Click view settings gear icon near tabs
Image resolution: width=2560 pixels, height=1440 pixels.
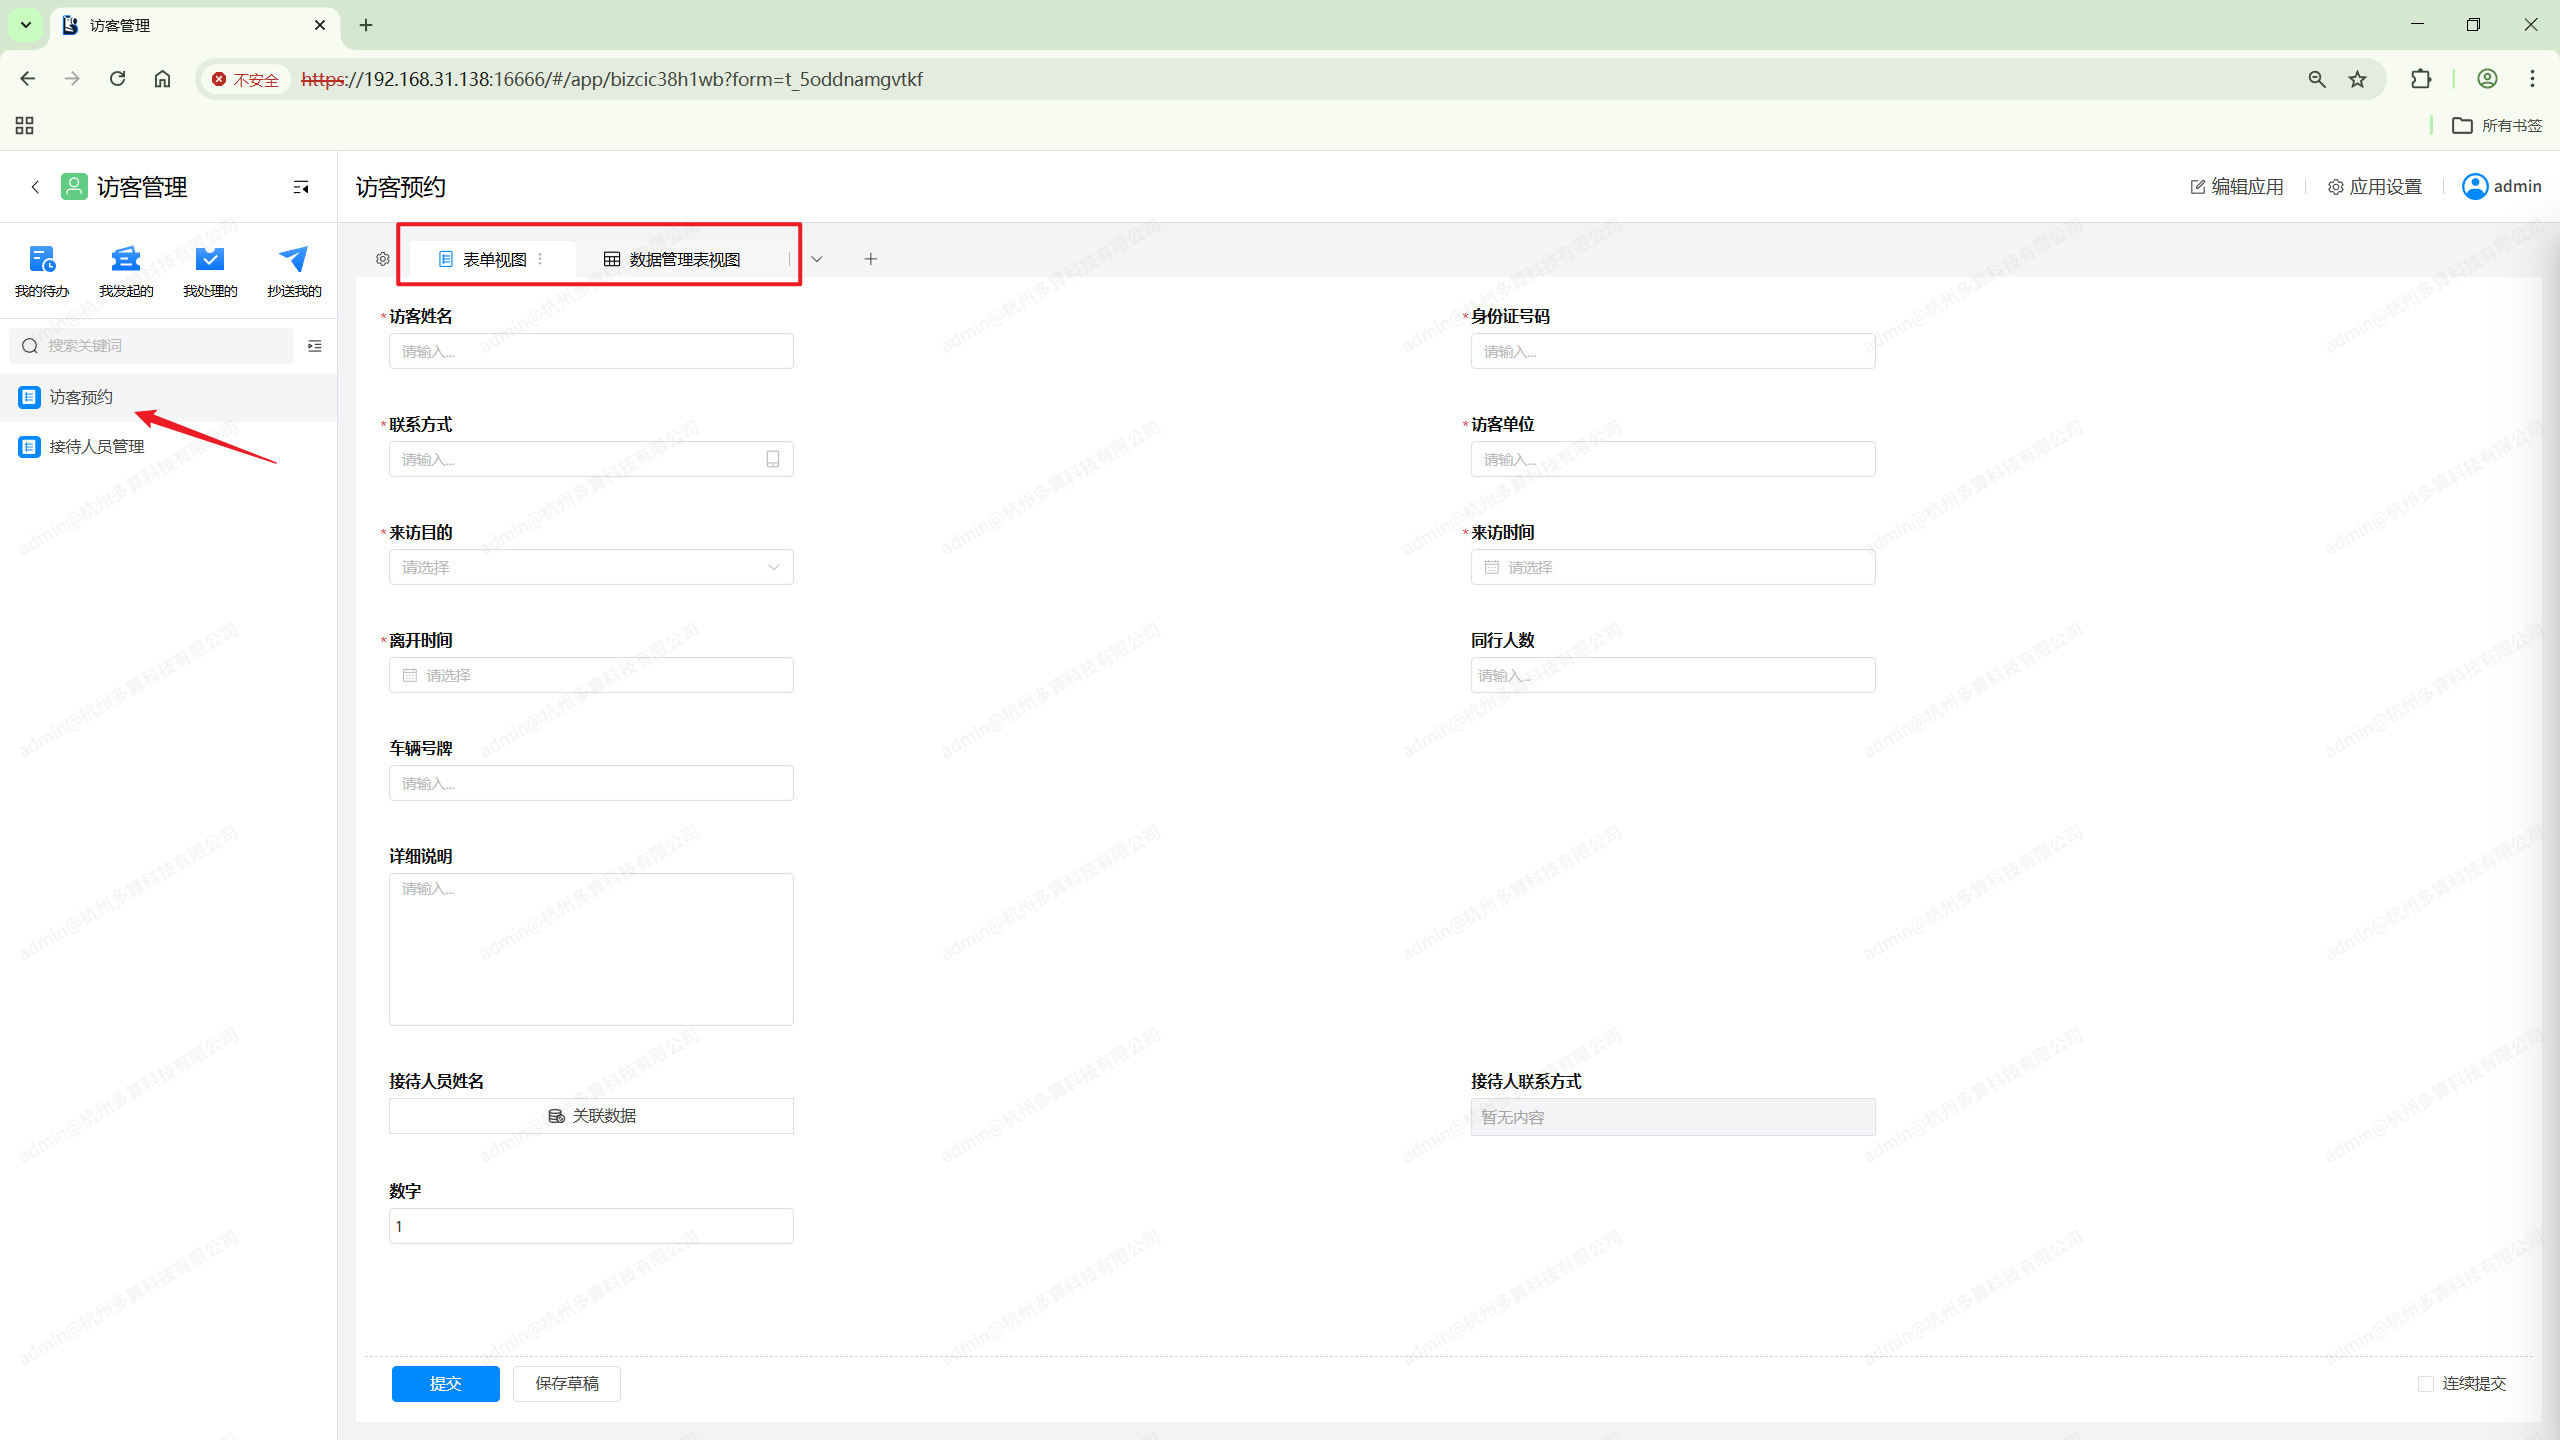click(x=383, y=259)
